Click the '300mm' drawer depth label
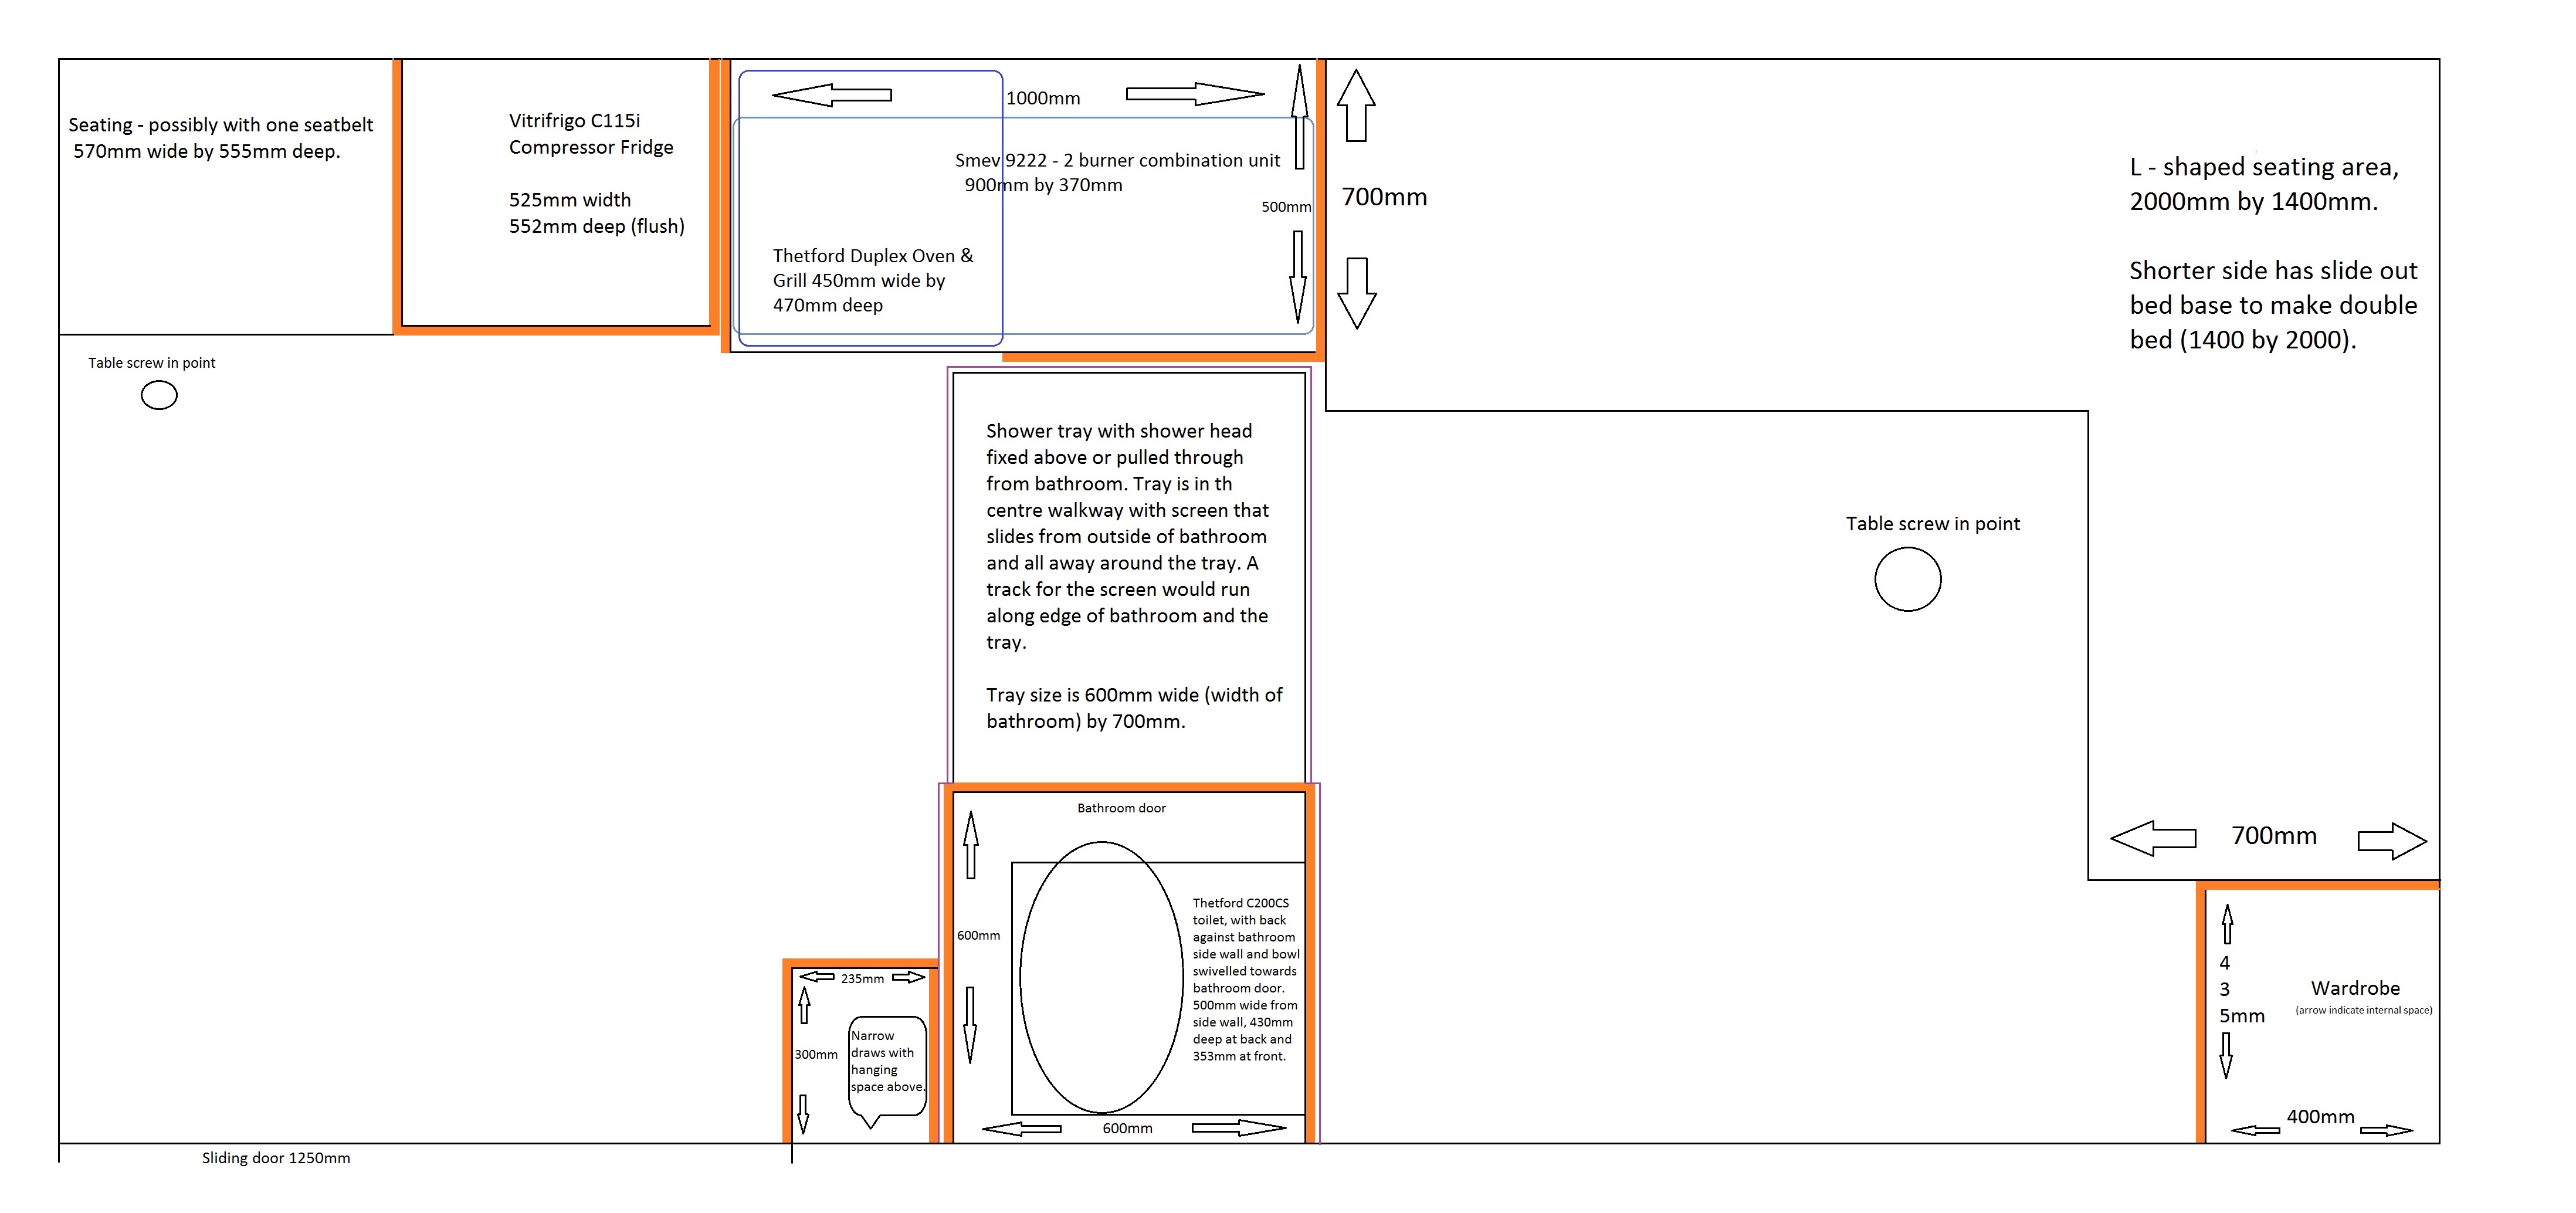Screen dimensions: 2576x1213 tap(816, 1055)
